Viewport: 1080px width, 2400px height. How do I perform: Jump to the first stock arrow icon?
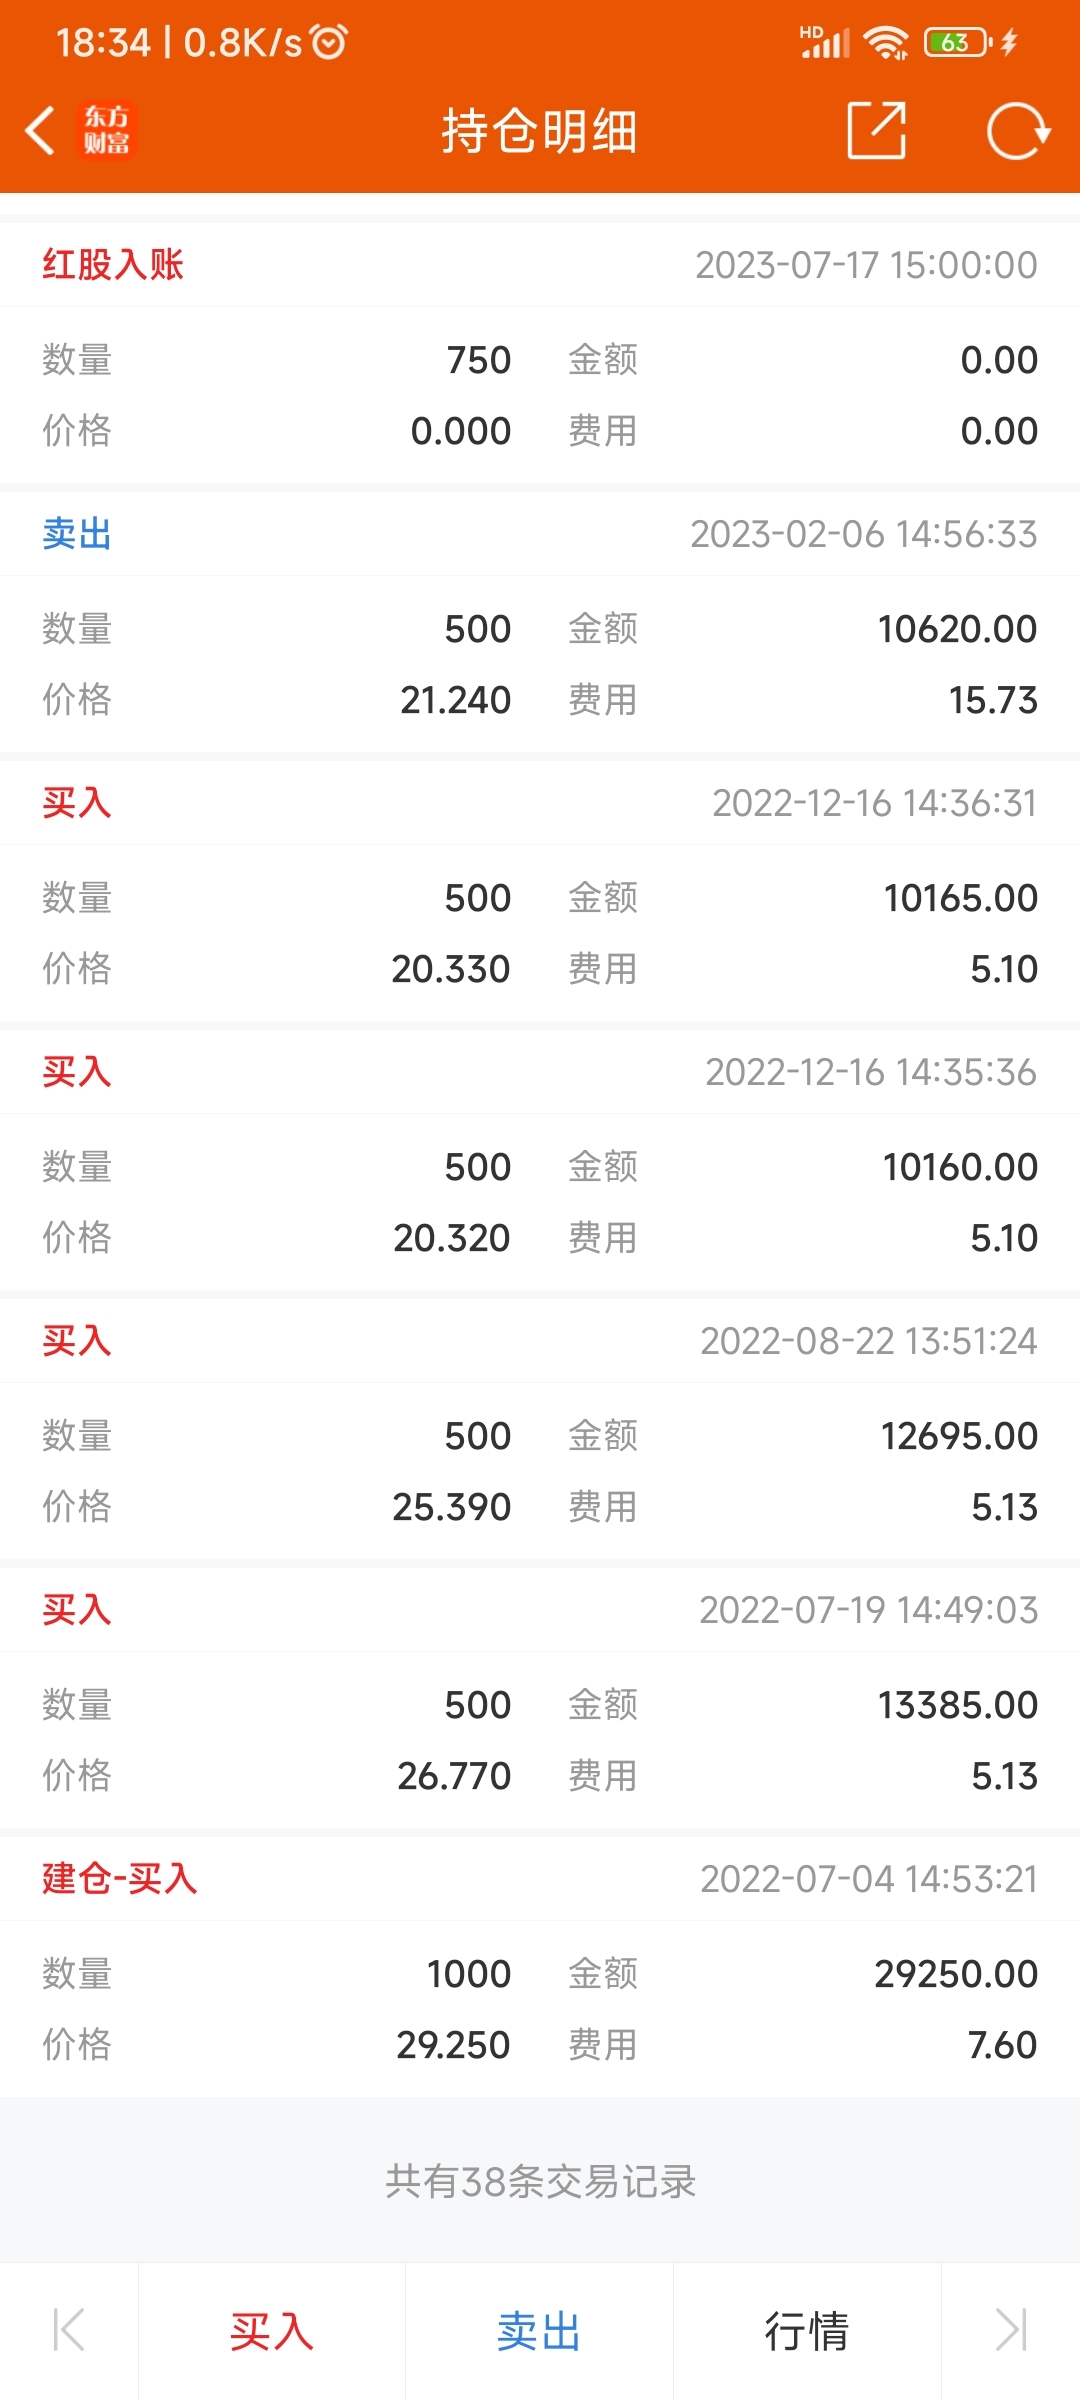click(69, 2331)
